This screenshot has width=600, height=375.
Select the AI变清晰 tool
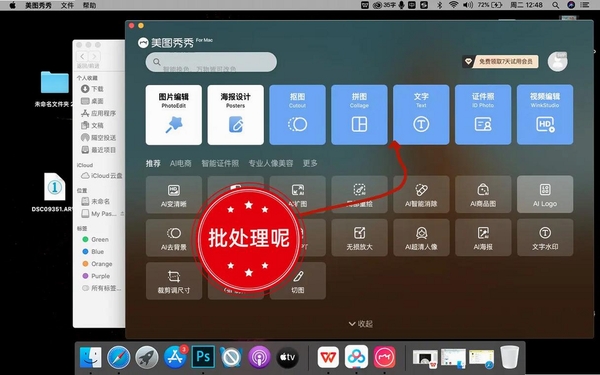pos(174,195)
